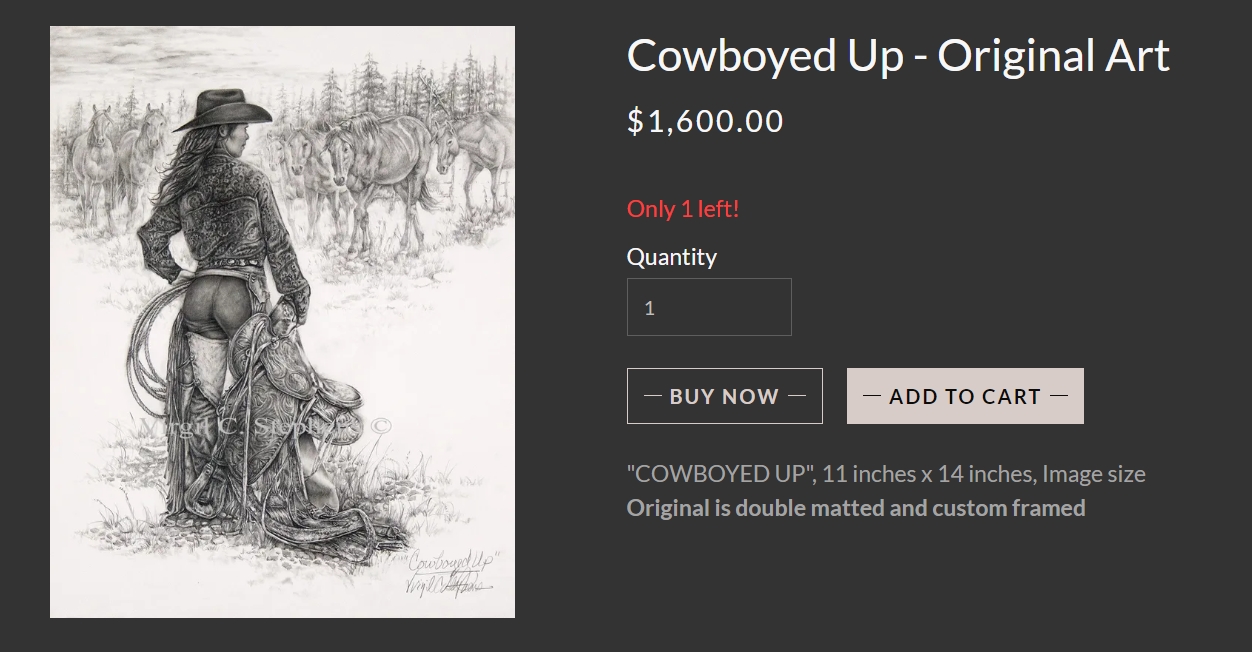This screenshot has height=652, width=1252.
Task: Click the '11 inches x 14 inches' description line
Action: 886,474
